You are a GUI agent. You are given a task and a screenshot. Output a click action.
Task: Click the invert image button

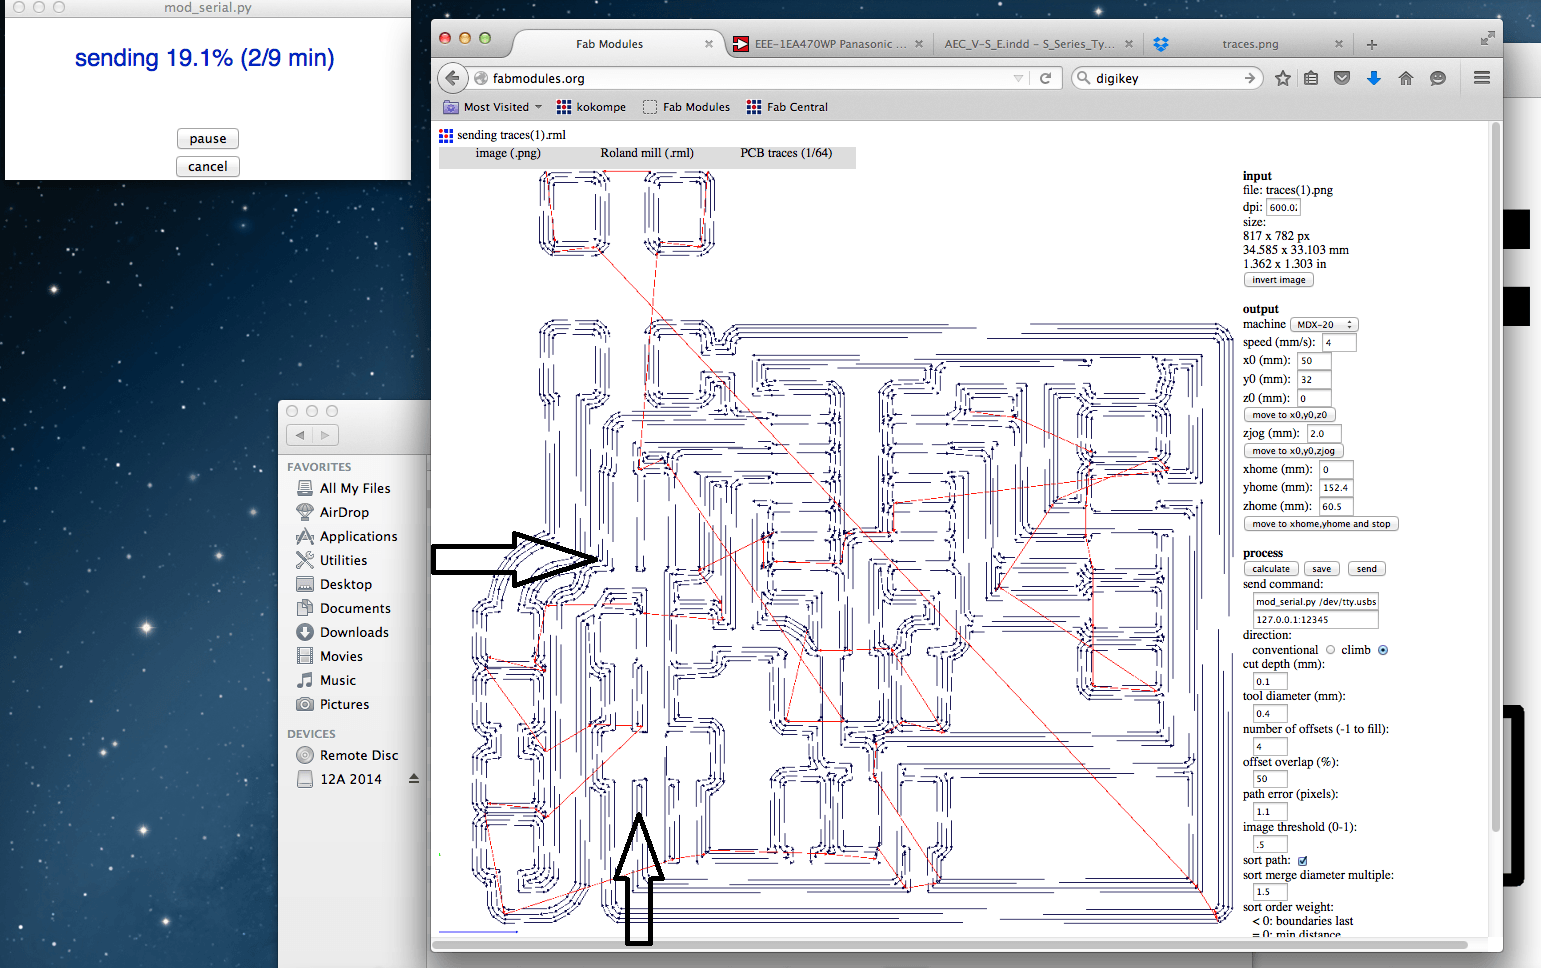click(x=1278, y=280)
